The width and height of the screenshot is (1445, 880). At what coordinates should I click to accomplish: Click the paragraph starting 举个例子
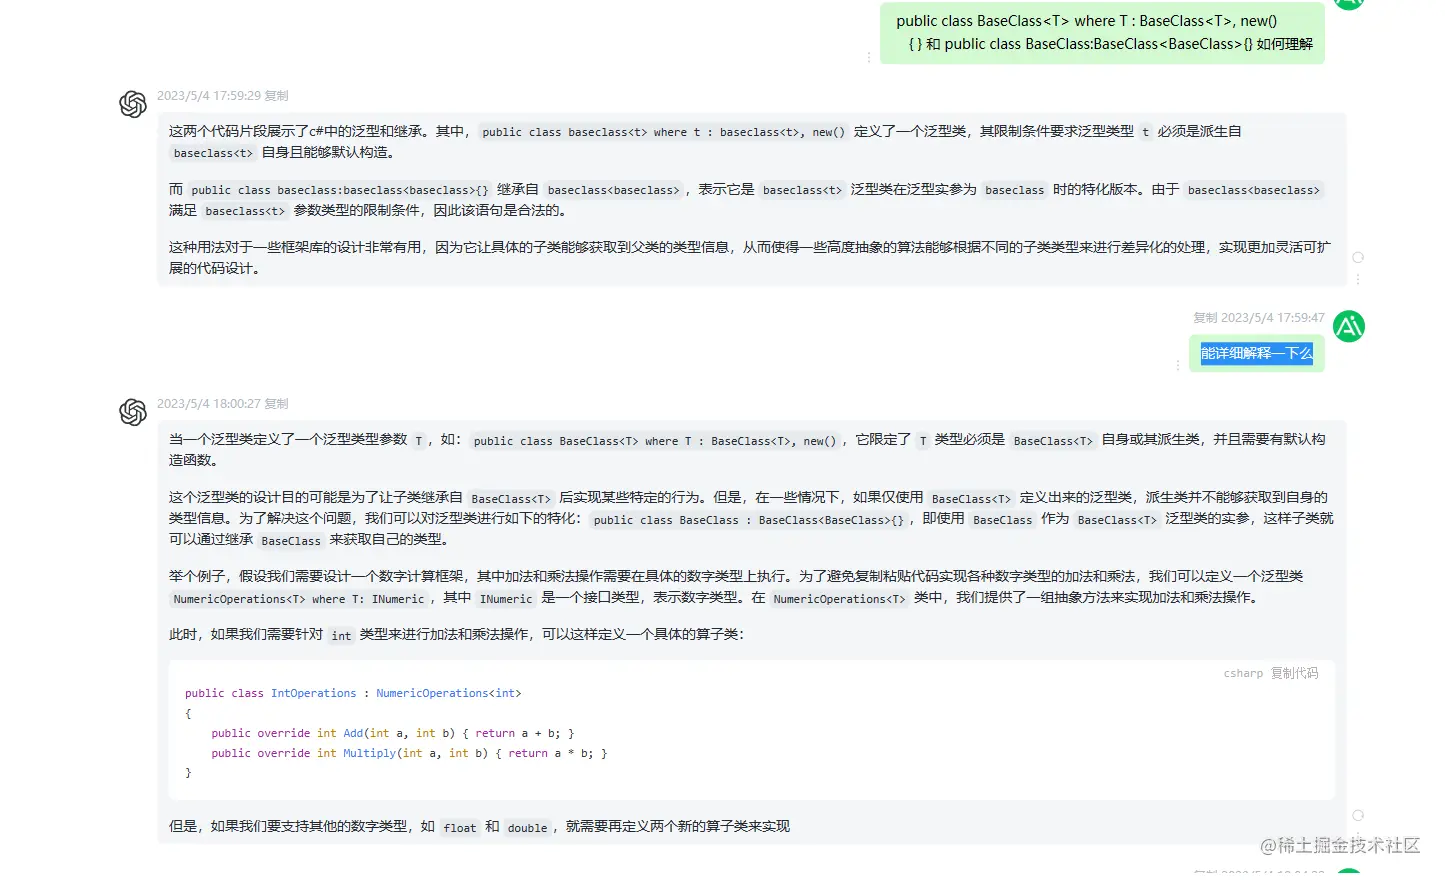pyautogui.click(x=736, y=587)
